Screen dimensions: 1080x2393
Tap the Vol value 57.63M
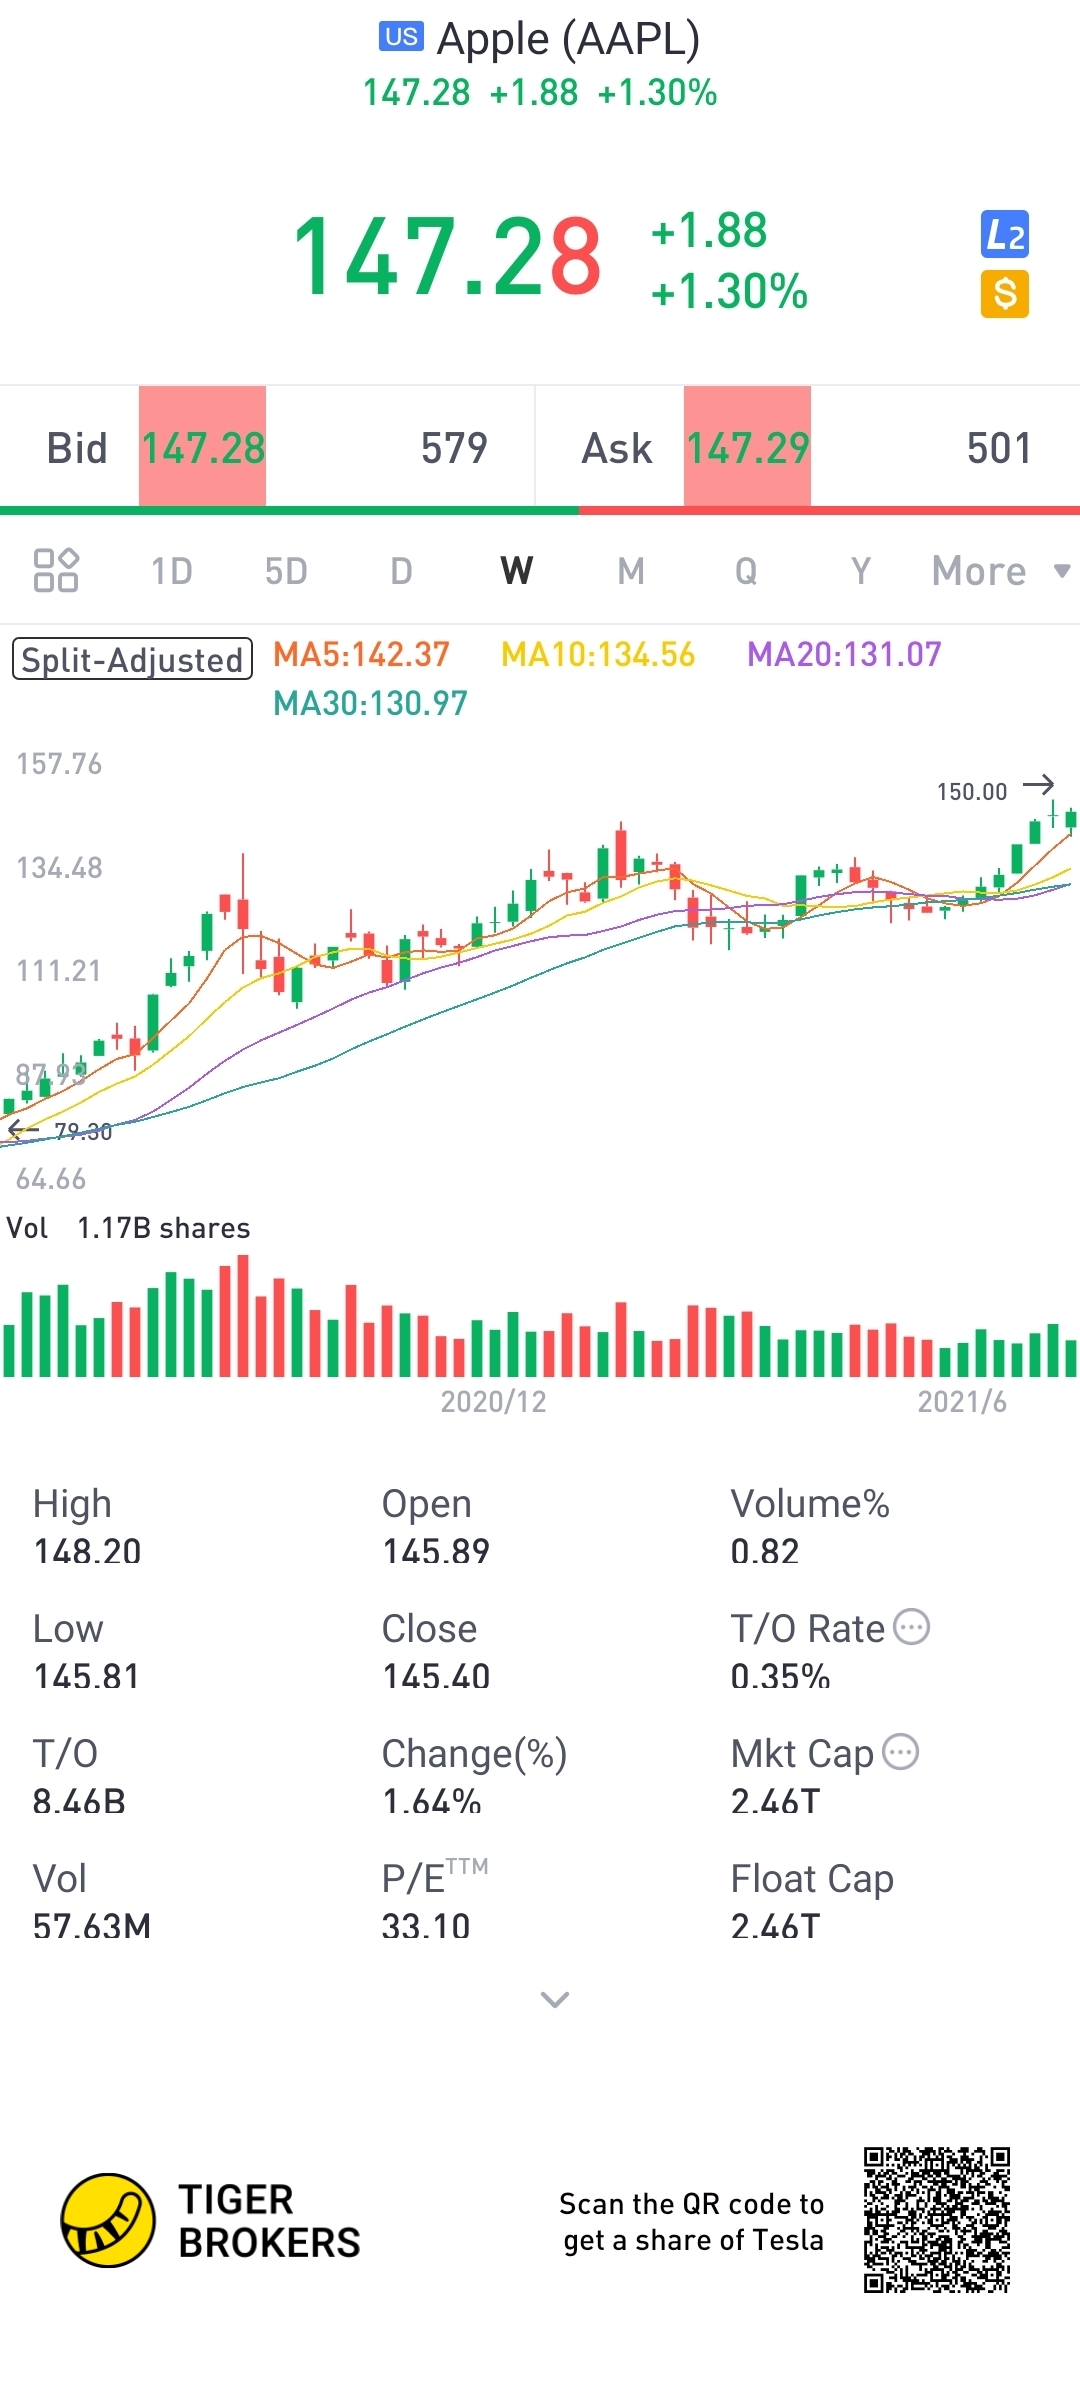[x=92, y=1926]
